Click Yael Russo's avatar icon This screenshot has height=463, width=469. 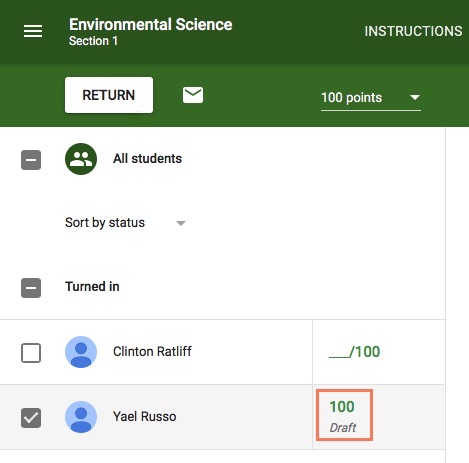pos(81,417)
